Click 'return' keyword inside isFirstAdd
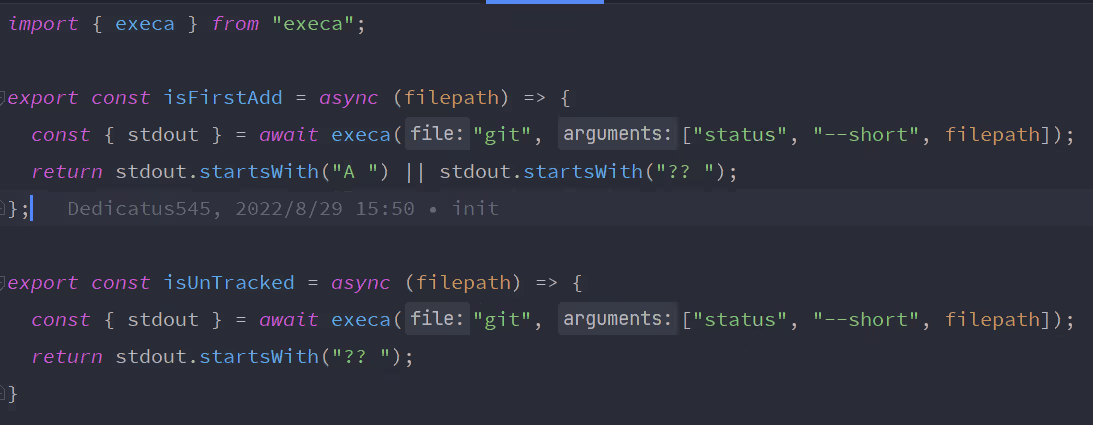Viewport: 1093px width, 425px height. [67, 171]
